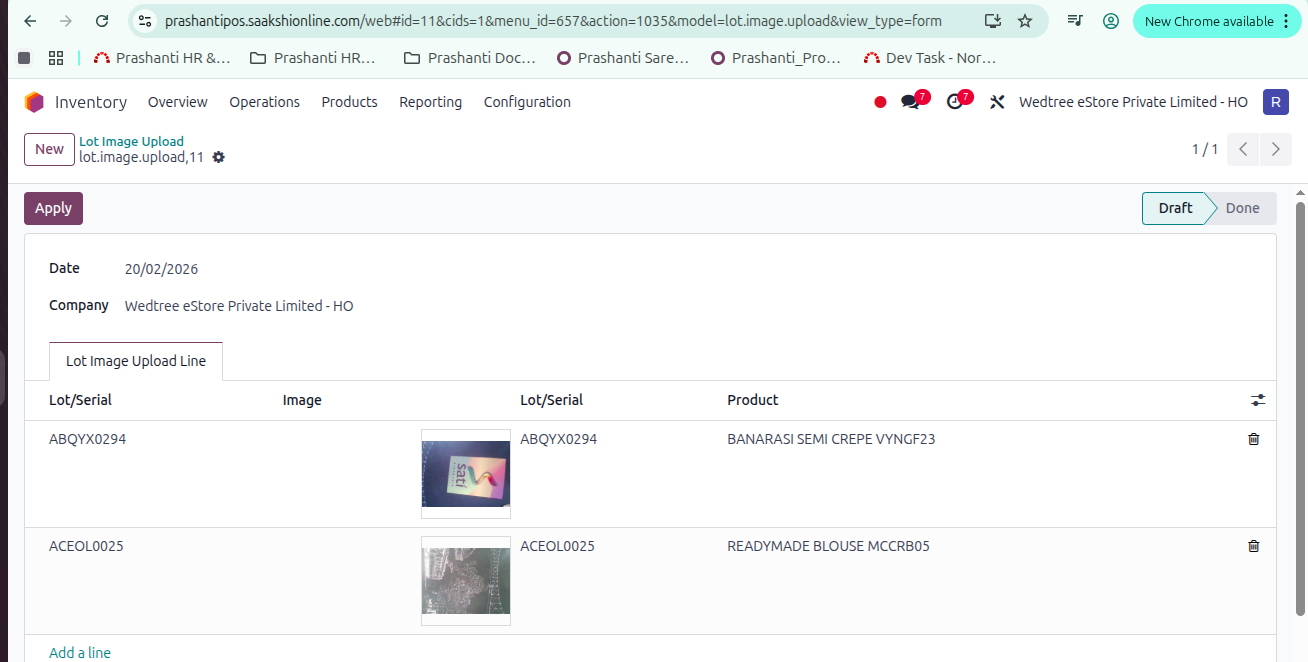Go to the next record arrow
1308x662 pixels.
tap(1275, 149)
